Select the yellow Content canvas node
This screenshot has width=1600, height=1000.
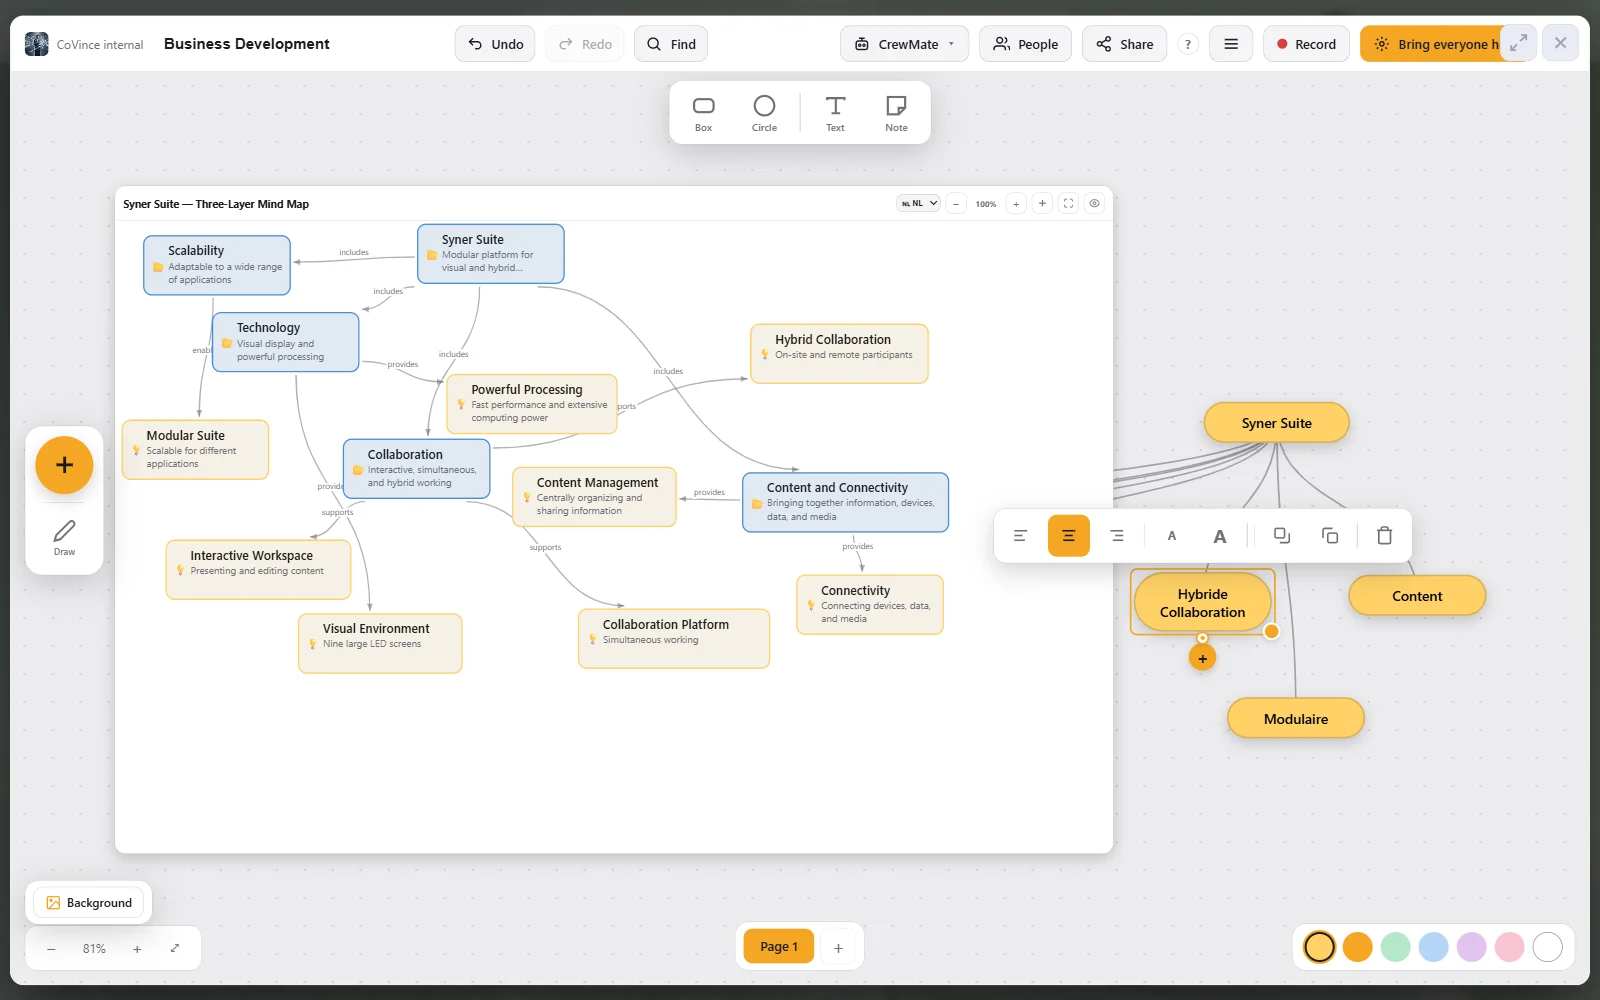1417,596
